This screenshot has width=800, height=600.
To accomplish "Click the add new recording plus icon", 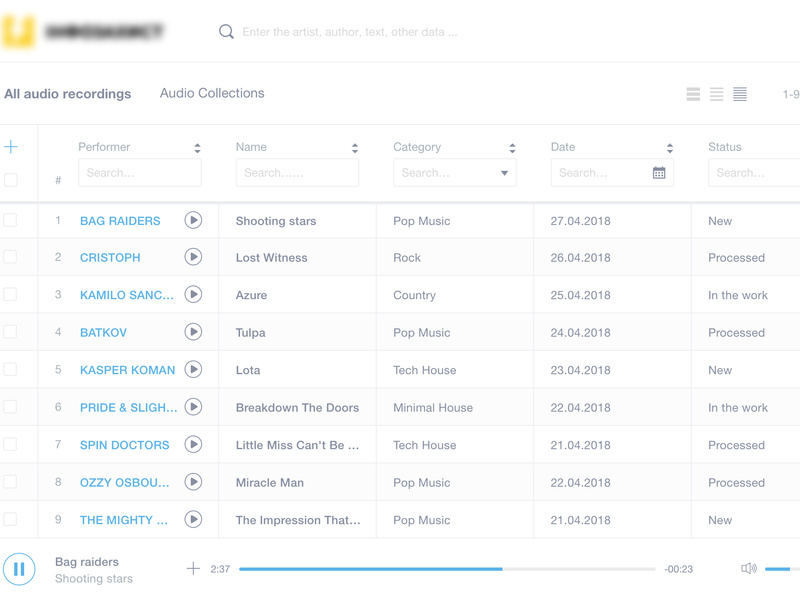I will pyautogui.click(x=12, y=146).
